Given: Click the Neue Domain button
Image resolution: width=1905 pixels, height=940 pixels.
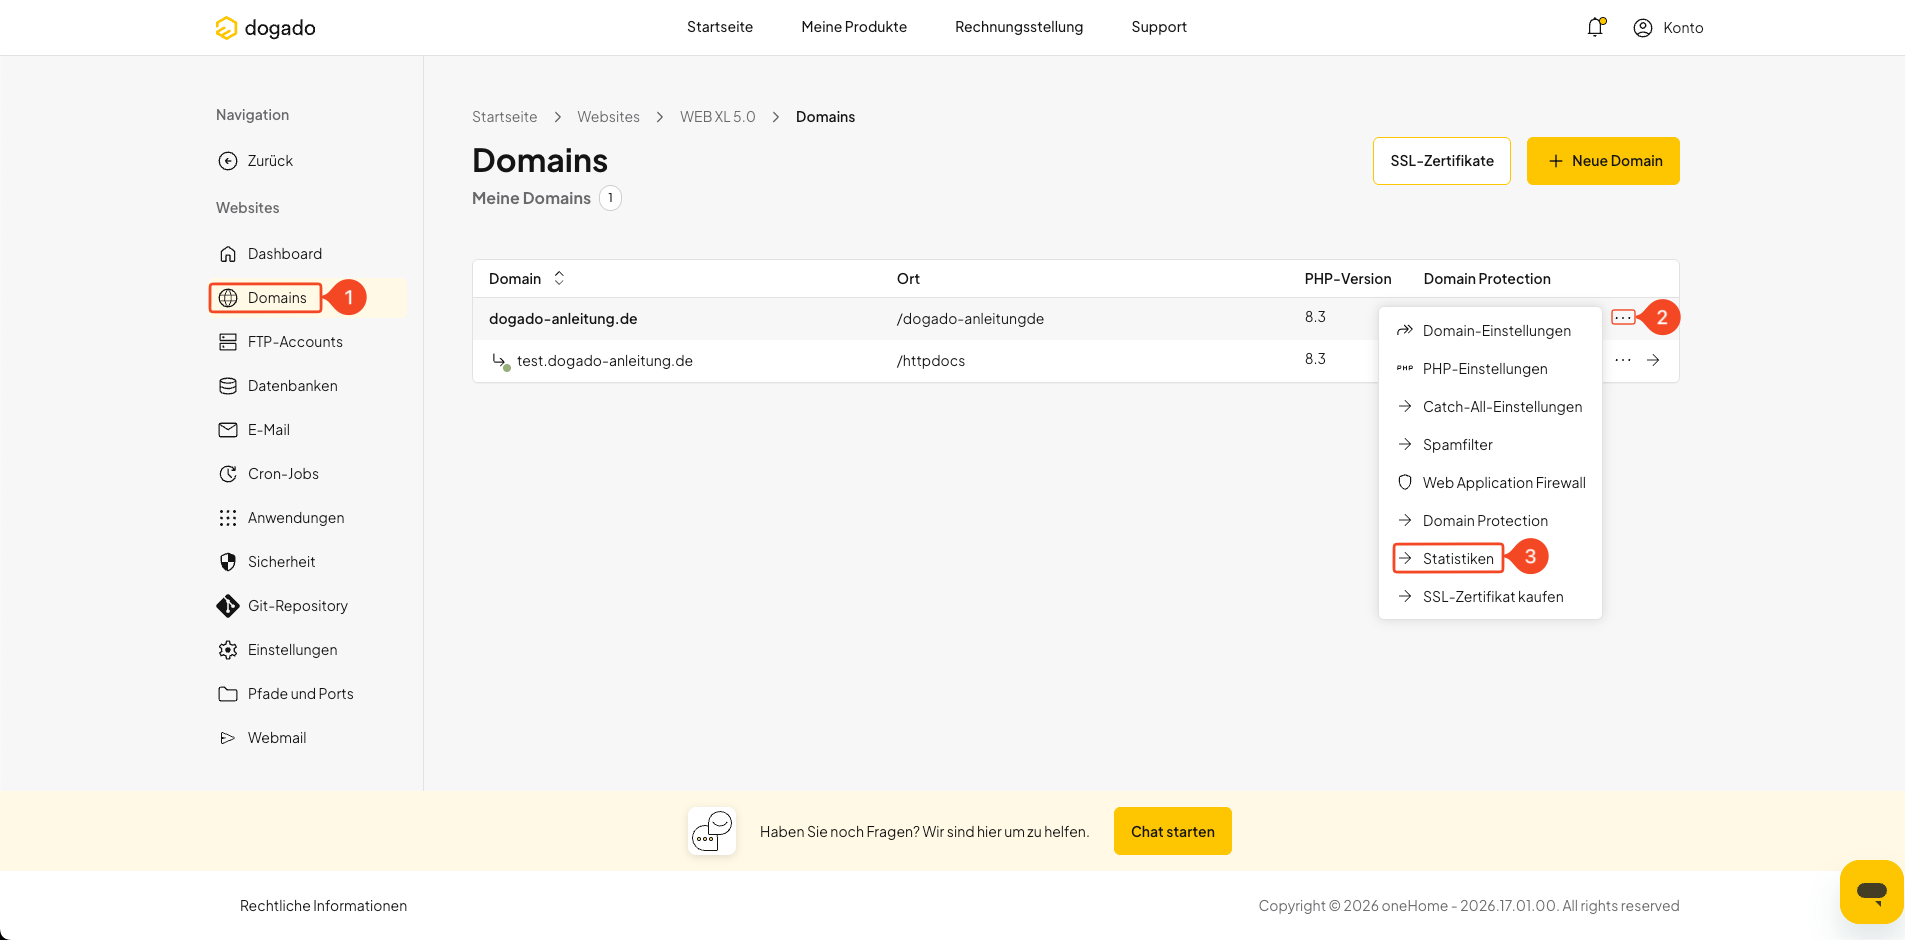Looking at the screenshot, I should pyautogui.click(x=1603, y=161).
